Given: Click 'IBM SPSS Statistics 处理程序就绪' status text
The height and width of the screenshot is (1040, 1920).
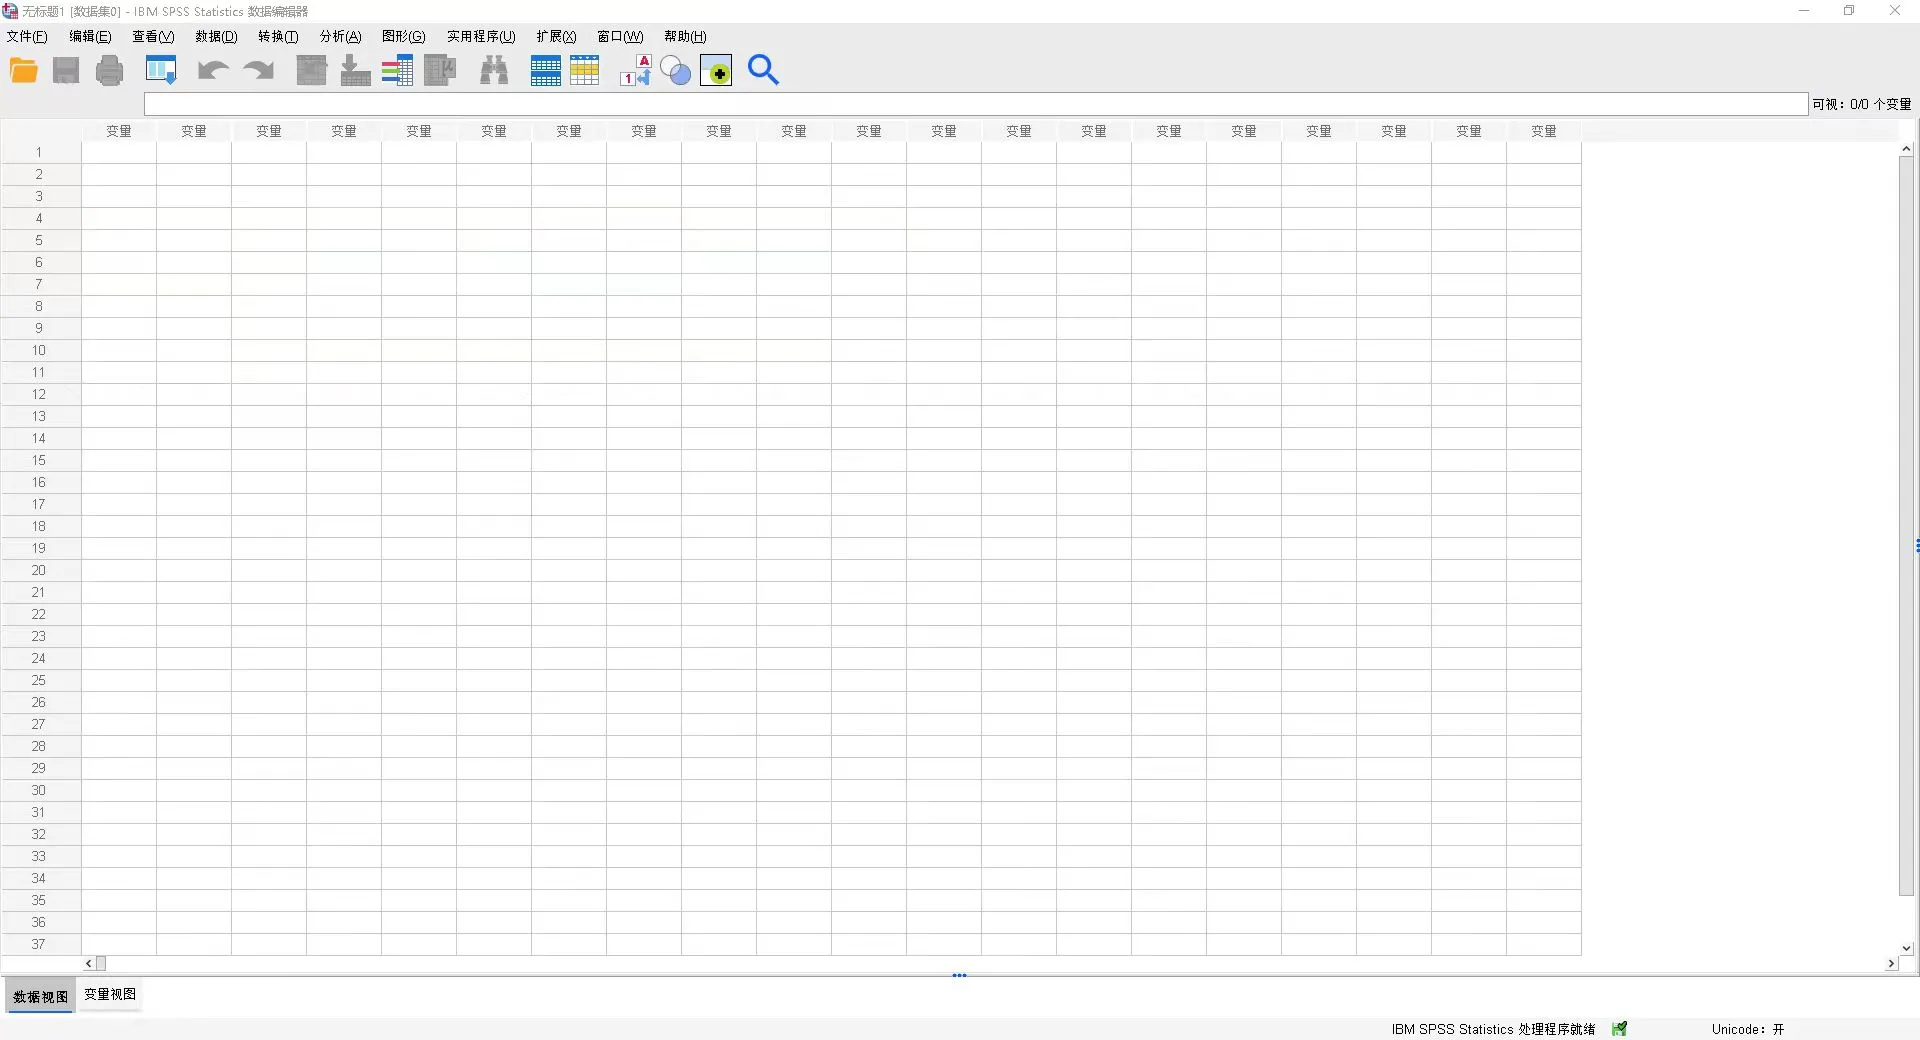Looking at the screenshot, I should point(1493,1029).
